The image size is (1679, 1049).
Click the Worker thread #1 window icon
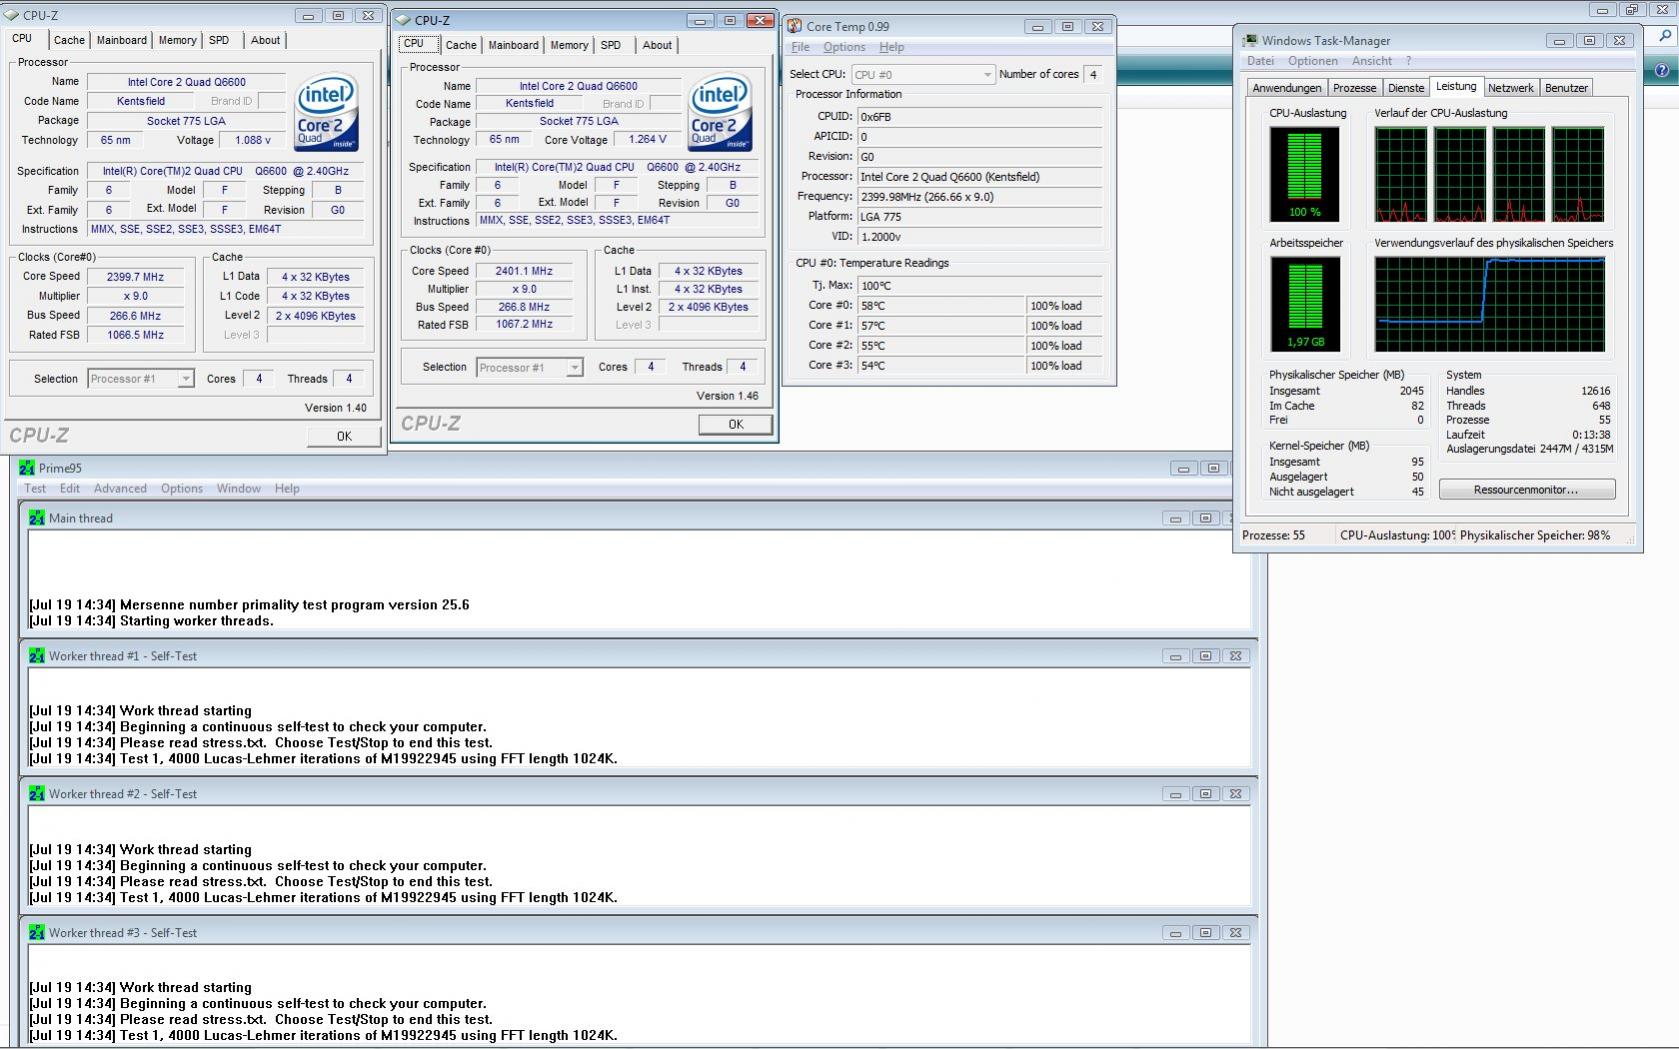[x=37, y=656]
